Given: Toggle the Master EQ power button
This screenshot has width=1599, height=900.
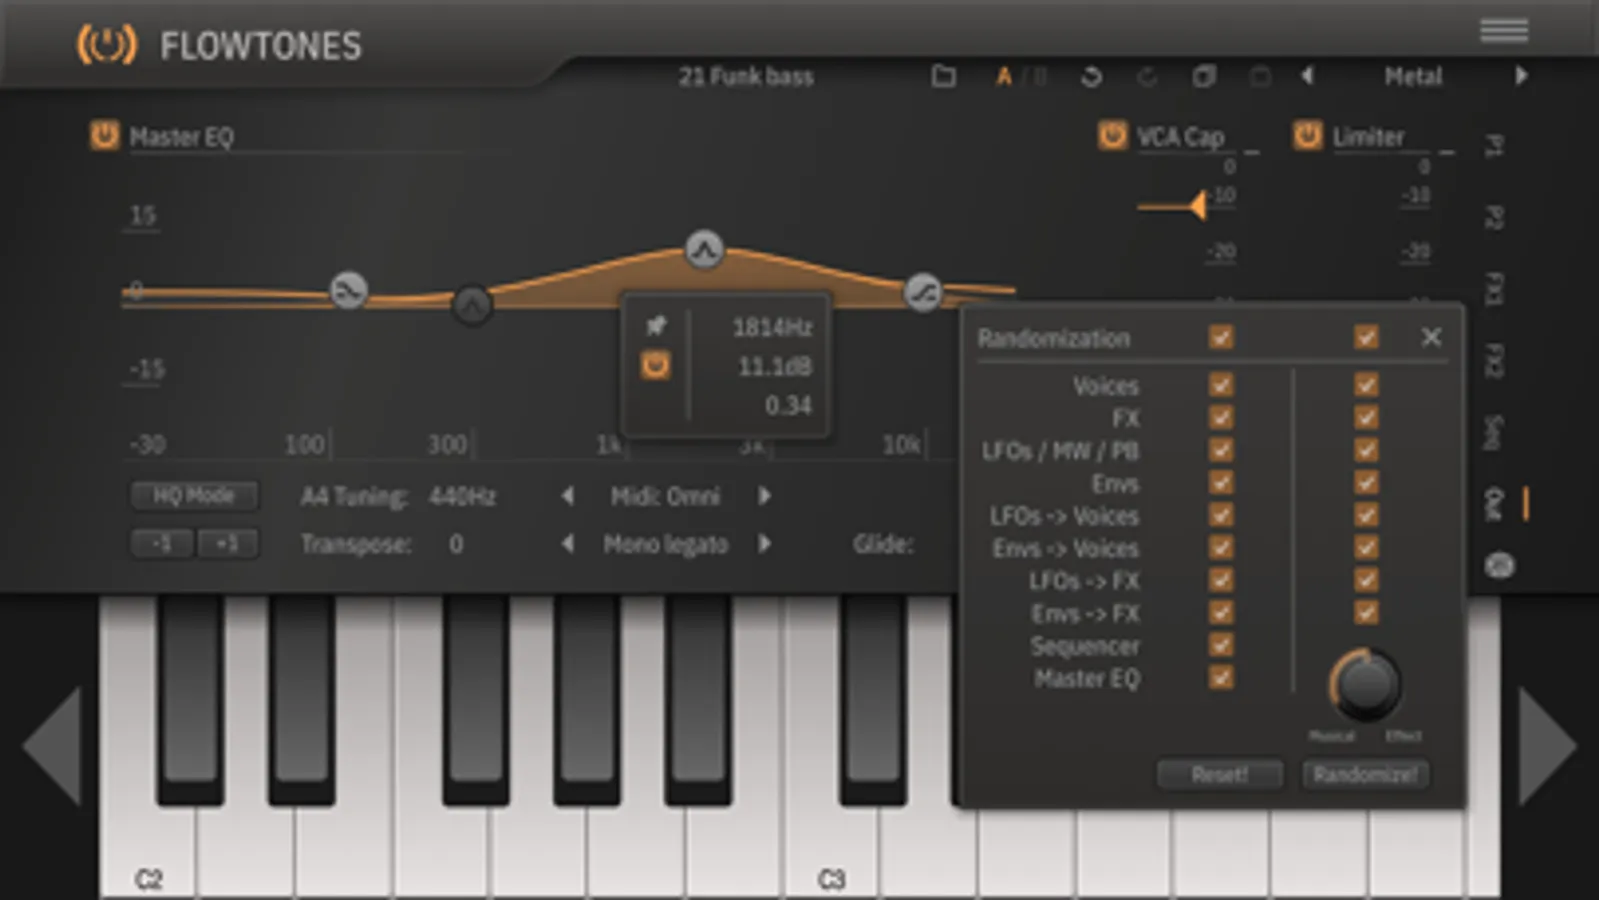Looking at the screenshot, I should click(104, 135).
